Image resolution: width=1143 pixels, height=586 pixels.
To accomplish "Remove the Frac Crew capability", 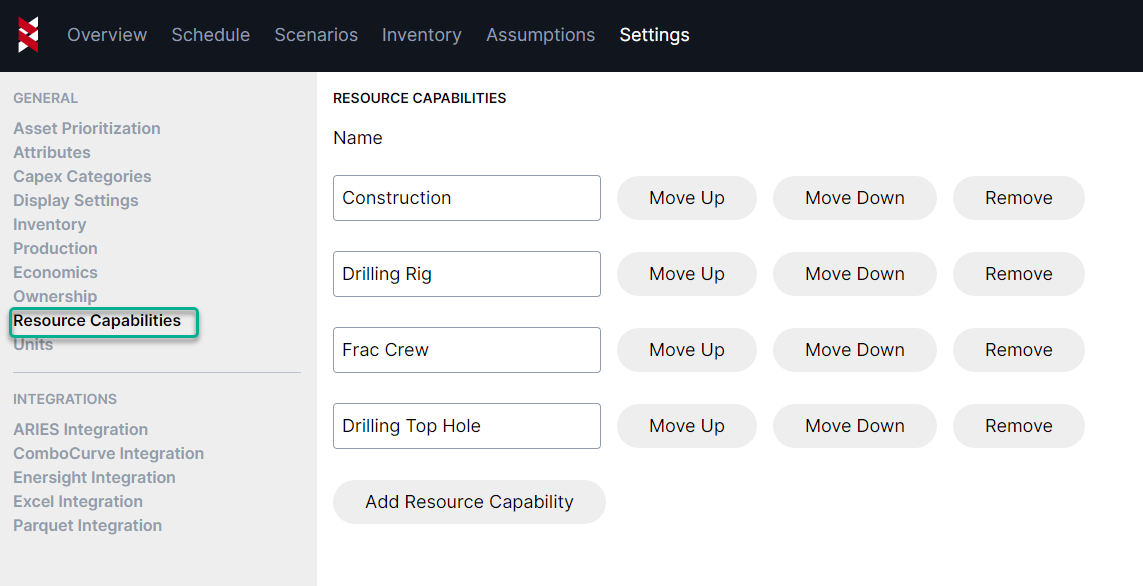I will coord(1018,350).
